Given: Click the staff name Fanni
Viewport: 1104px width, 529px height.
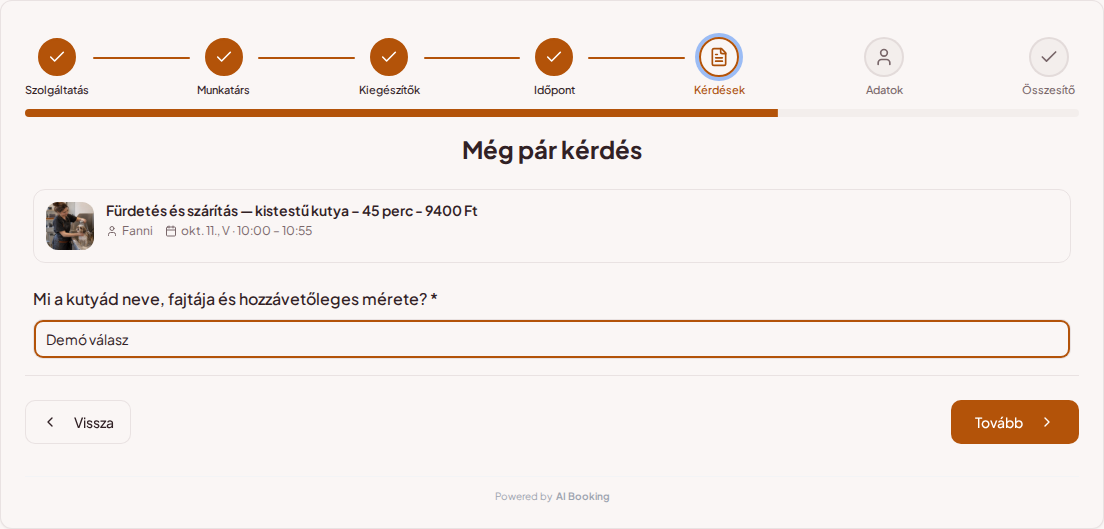Looking at the screenshot, I should click(137, 231).
